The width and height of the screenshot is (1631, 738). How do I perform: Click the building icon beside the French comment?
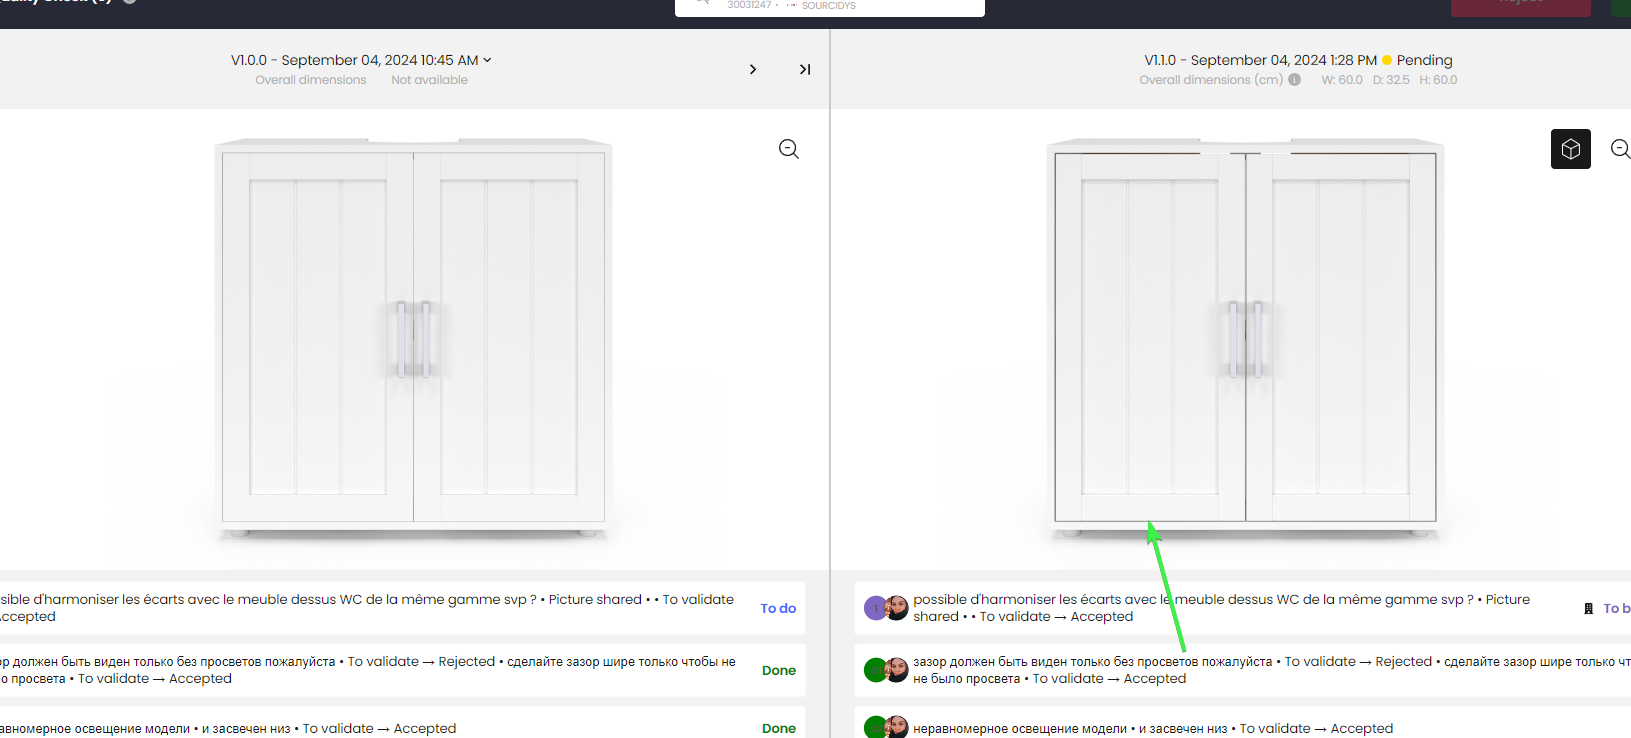(x=1588, y=608)
